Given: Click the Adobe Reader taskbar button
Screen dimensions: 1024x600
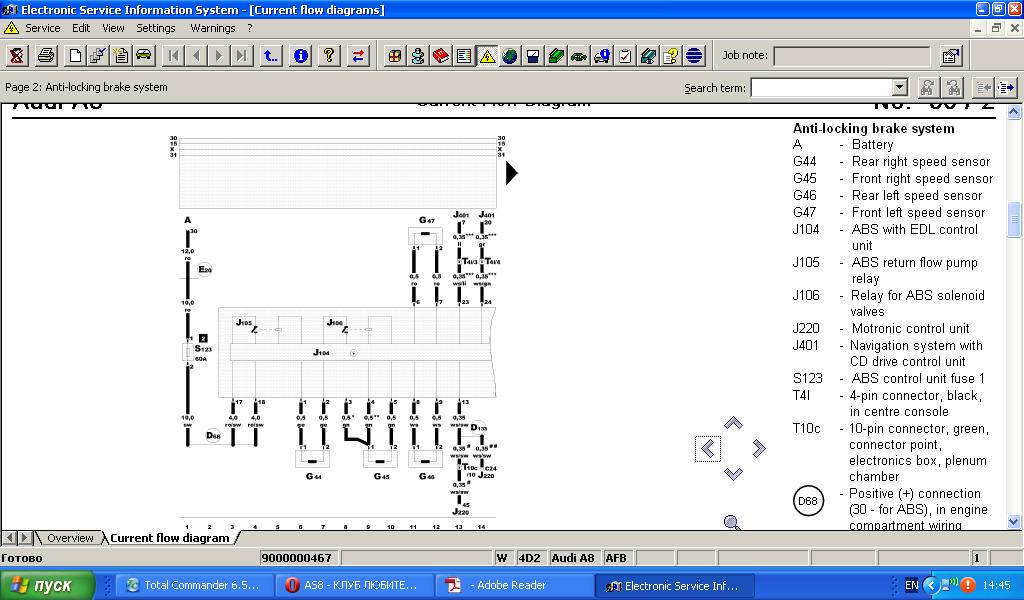Looking at the screenshot, I should click(x=510, y=585).
